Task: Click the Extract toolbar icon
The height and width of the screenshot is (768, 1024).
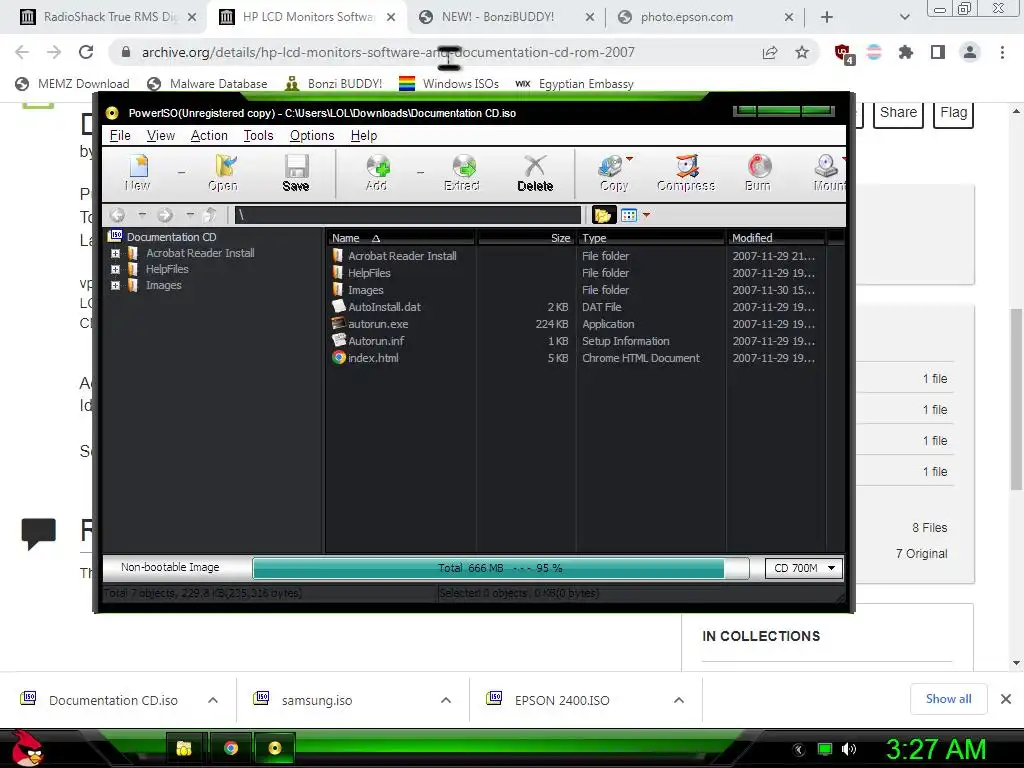Action: (x=462, y=172)
